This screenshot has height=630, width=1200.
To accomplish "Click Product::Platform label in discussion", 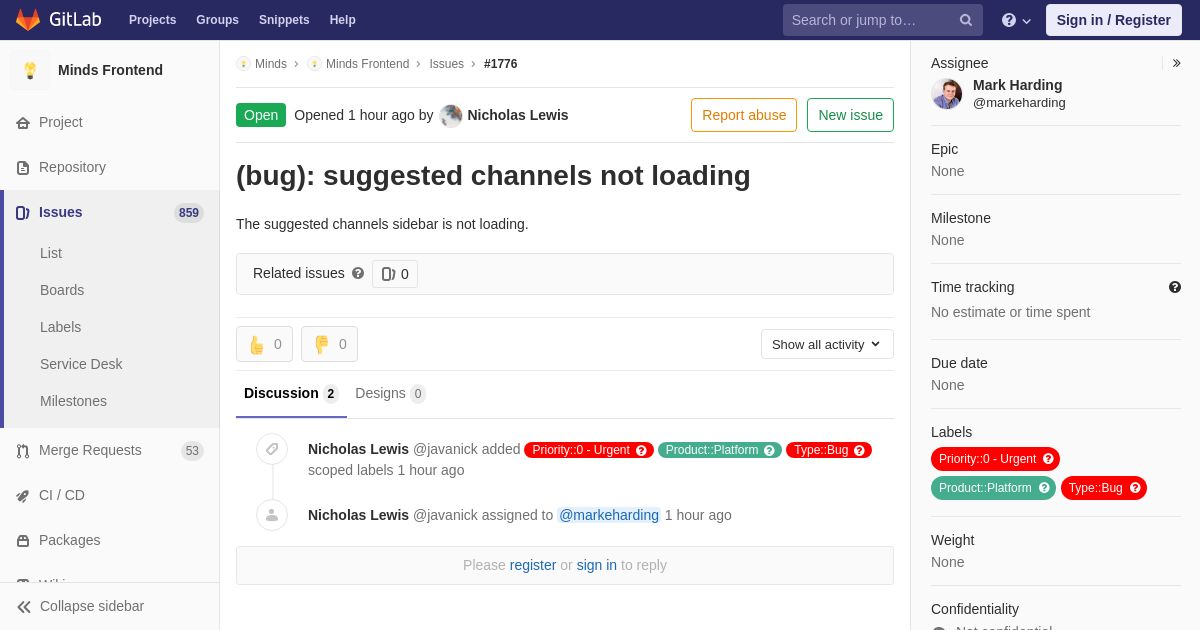I will (x=720, y=450).
